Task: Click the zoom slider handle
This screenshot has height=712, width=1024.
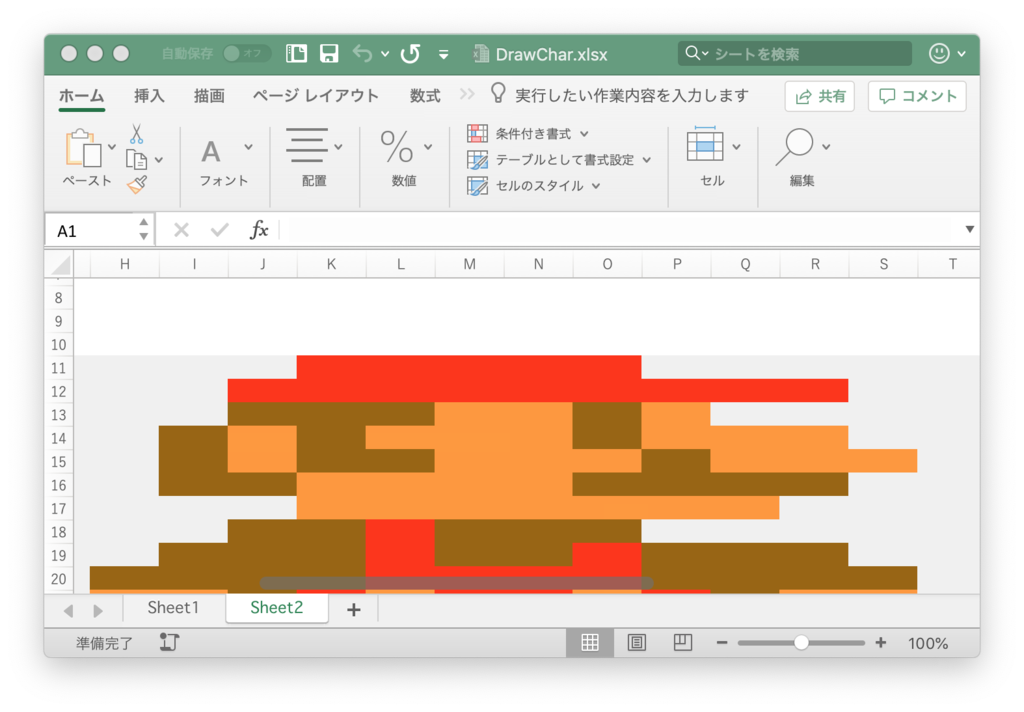Action: [801, 643]
